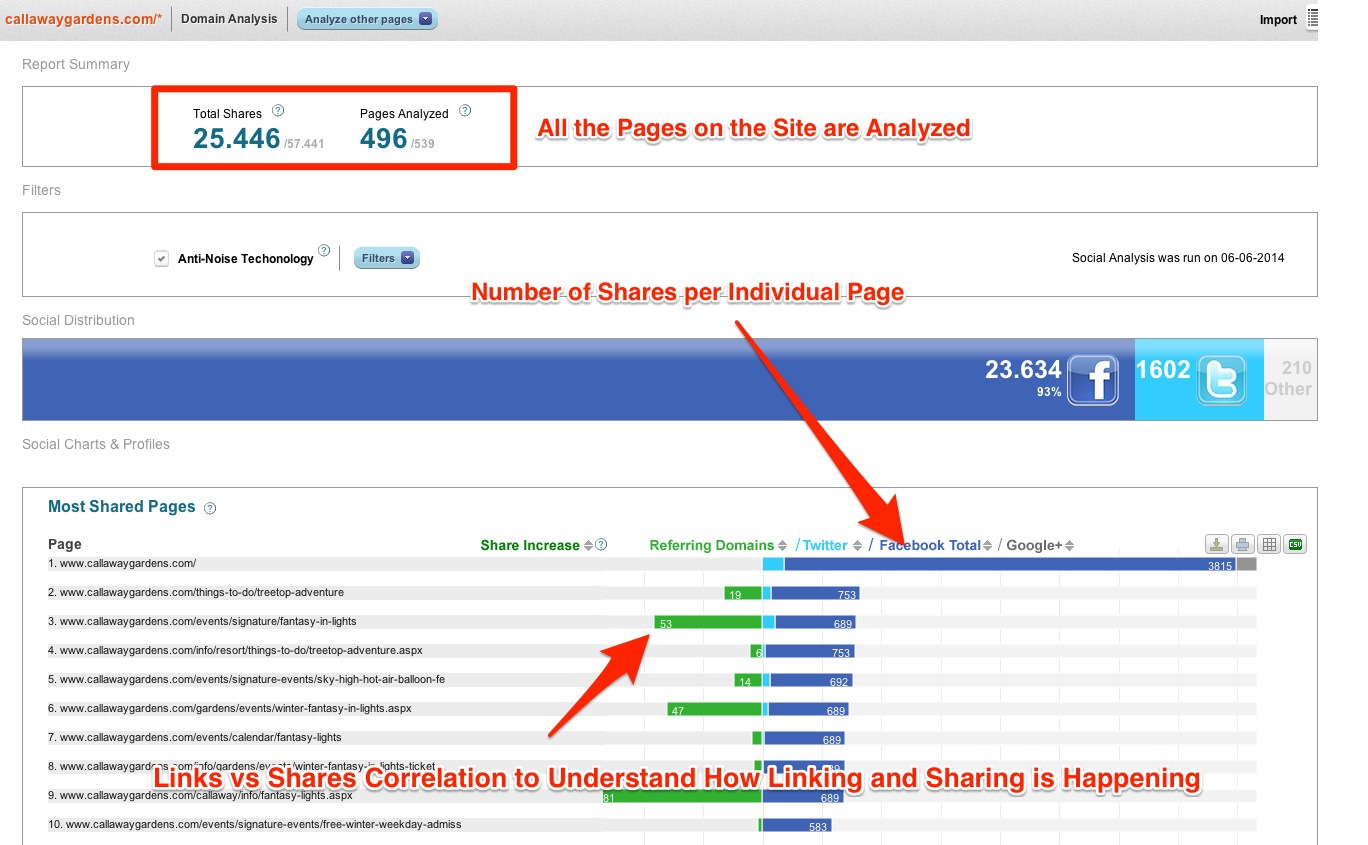Click the download icon above Most Shared Pages
1368x845 pixels.
pos(1217,544)
